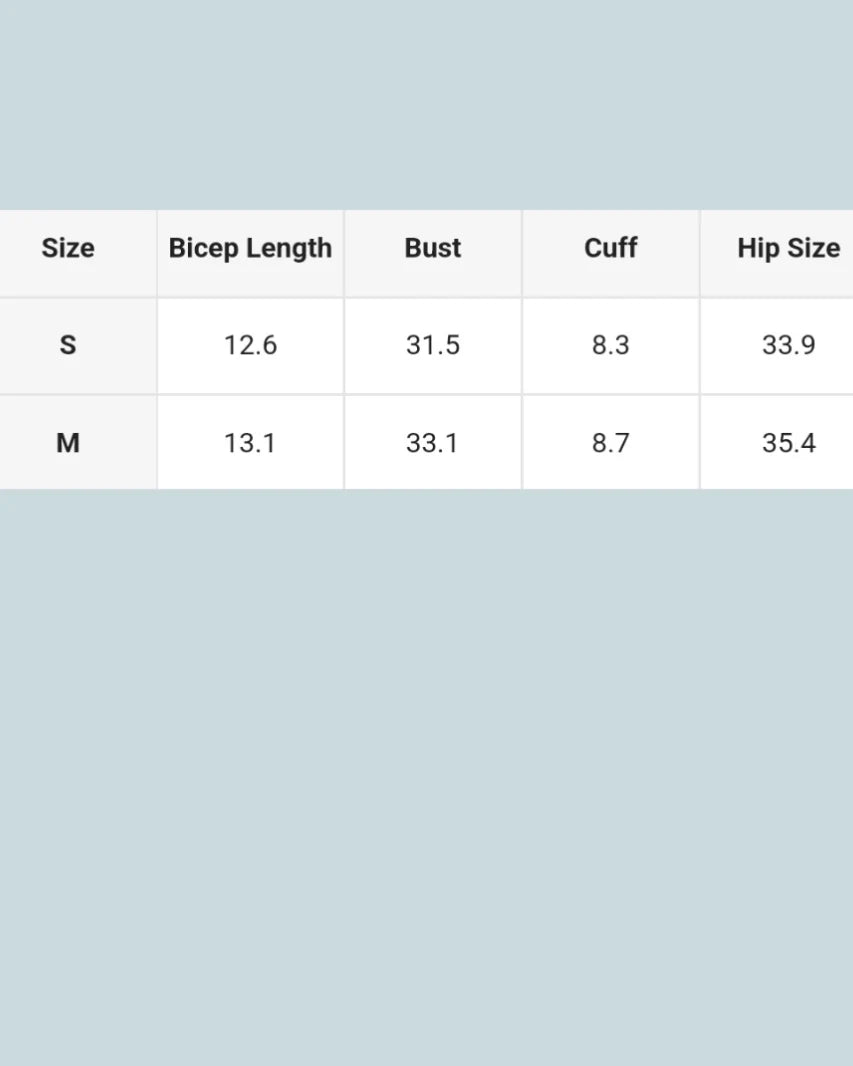The image size is (853, 1066).
Task: Click the 31.5 bust value
Action: pos(433,345)
